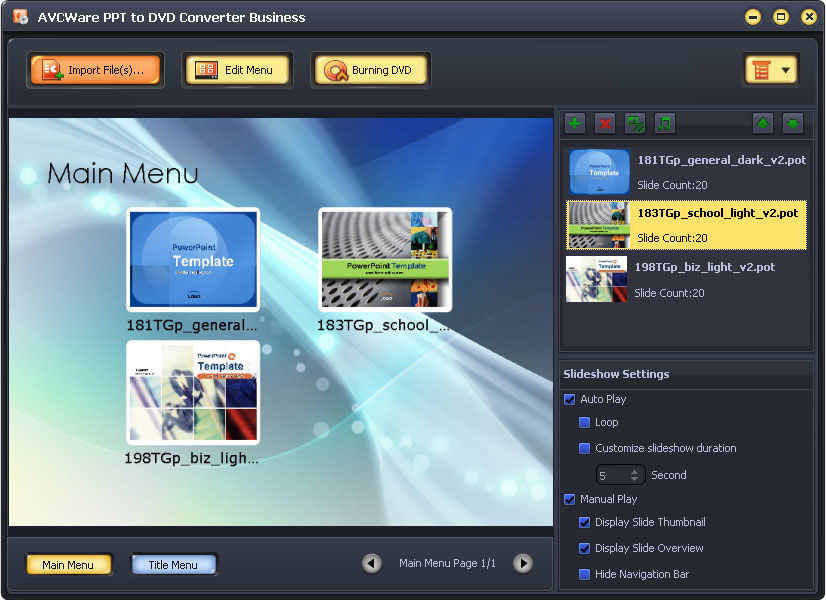The height and width of the screenshot is (600, 826).
Task: Click the 181TGp_general... caption in preview
Action: 192,326
